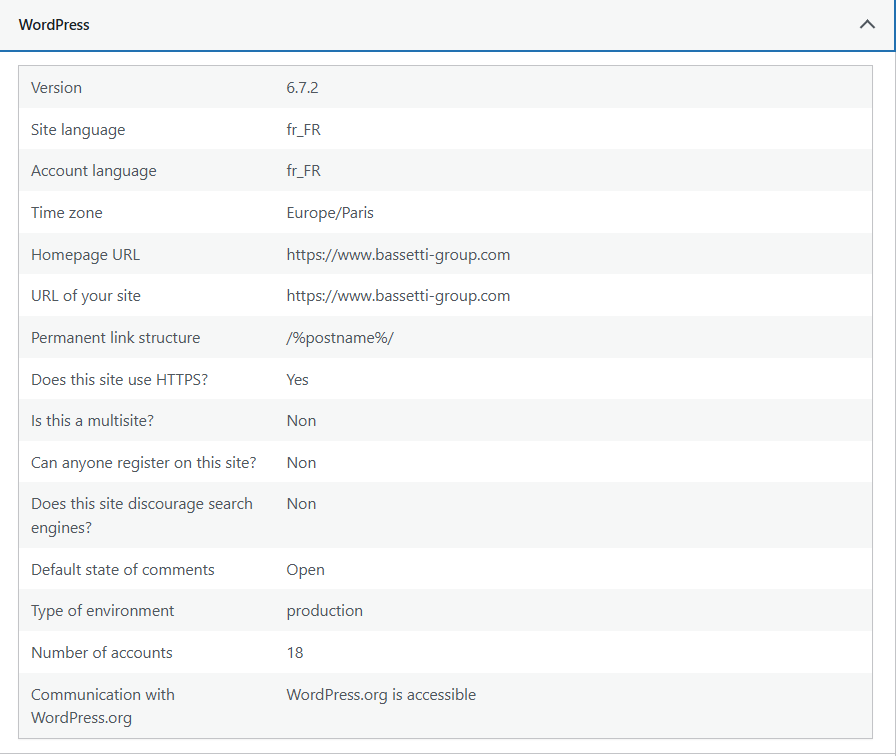This screenshot has width=896, height=756.
Task: Click the Homepage URL value
Action: click(x=398, y=255)
